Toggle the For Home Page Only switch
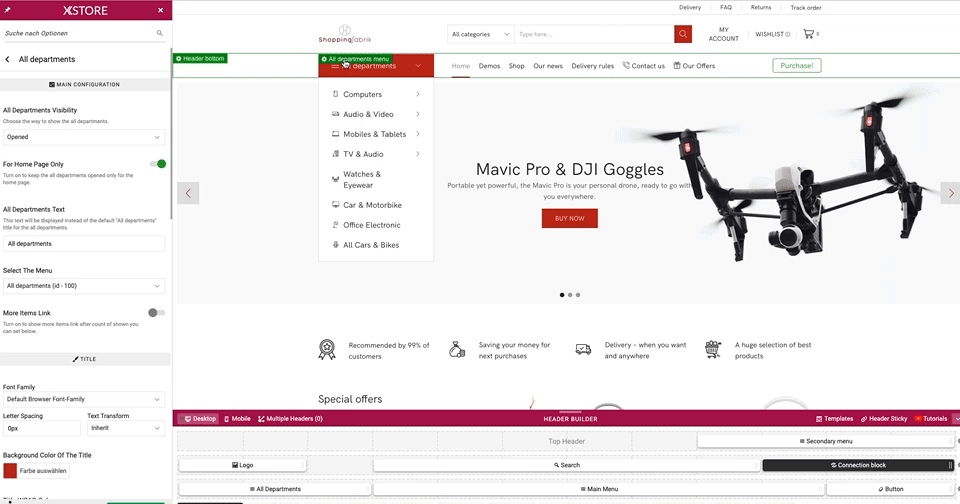The image size is (960, 504). point(157,164)
